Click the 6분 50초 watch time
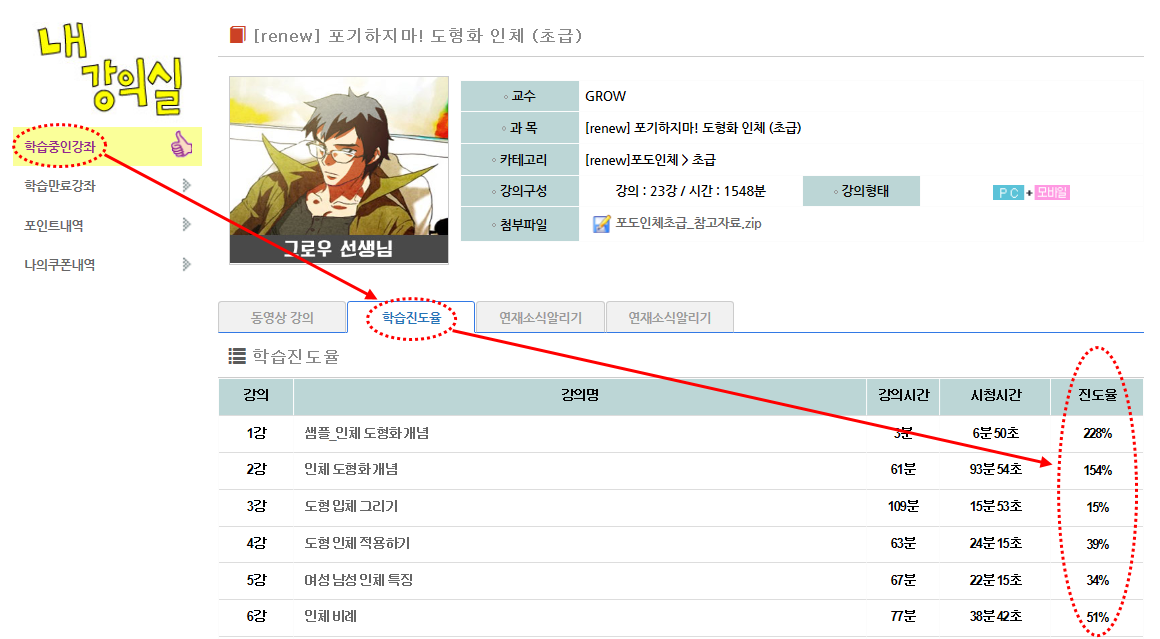Image resolution: width=1160 pixels, height=639 pixels. click(x=996, y=433)
